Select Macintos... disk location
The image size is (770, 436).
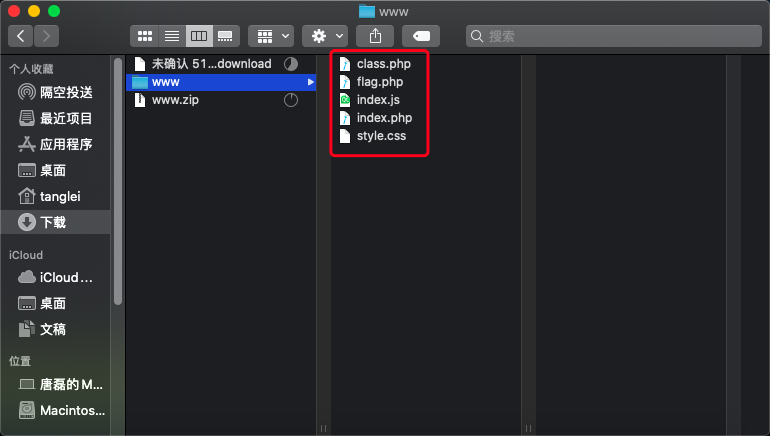click(55, 410)
